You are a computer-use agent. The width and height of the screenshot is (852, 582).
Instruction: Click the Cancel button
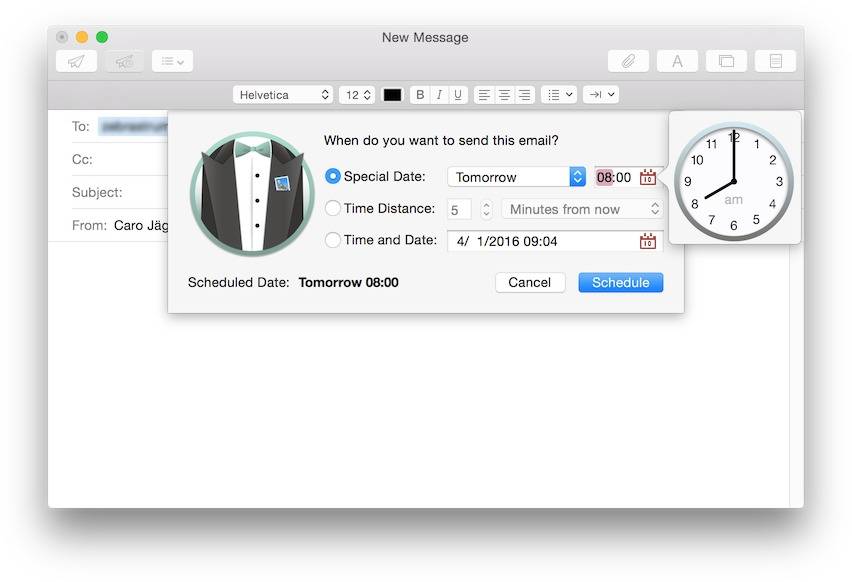pyautogui.click(x=530, y=283)
